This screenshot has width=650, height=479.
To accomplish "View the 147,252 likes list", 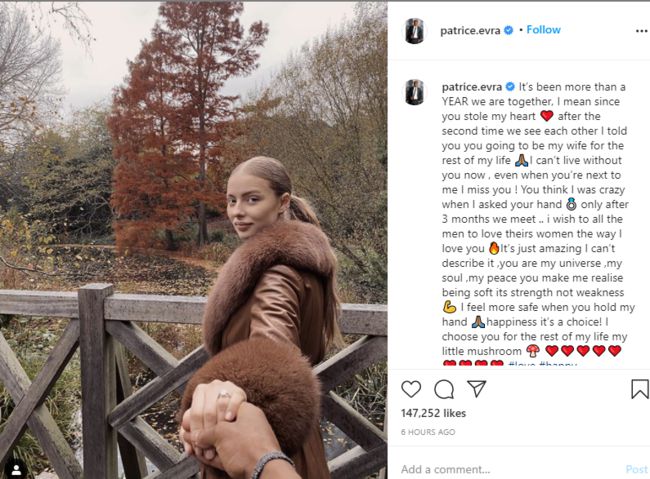I will [434, 413].
